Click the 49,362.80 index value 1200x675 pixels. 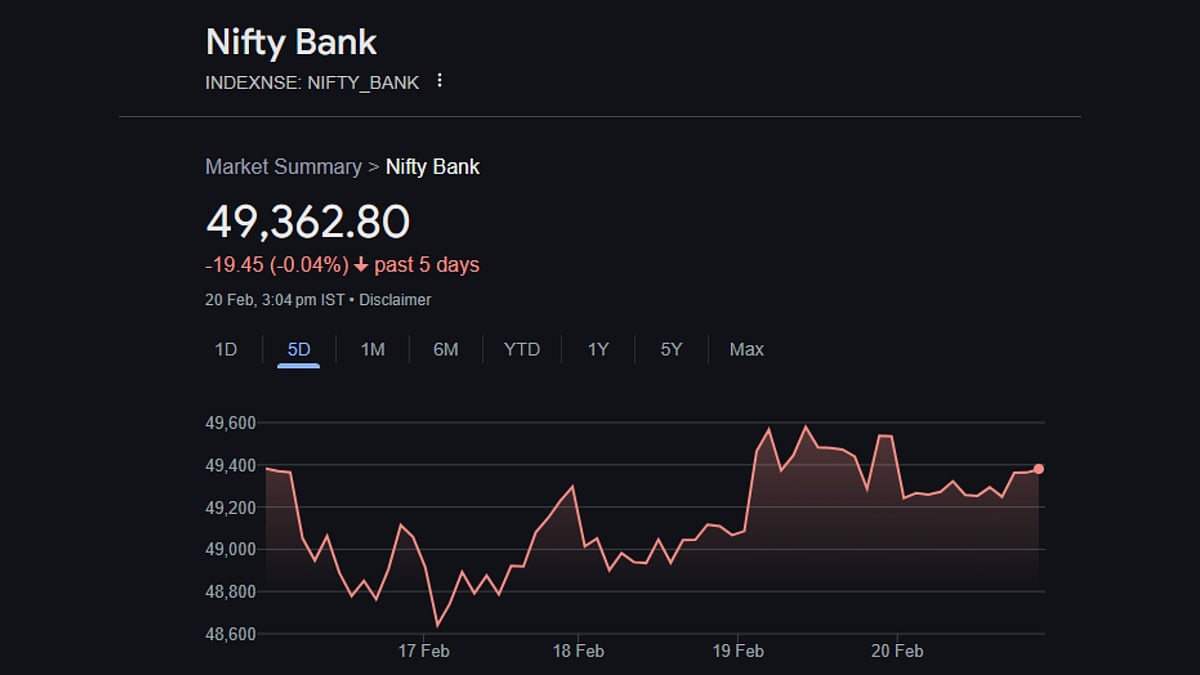pyautogui.click(x=307, y=222)
